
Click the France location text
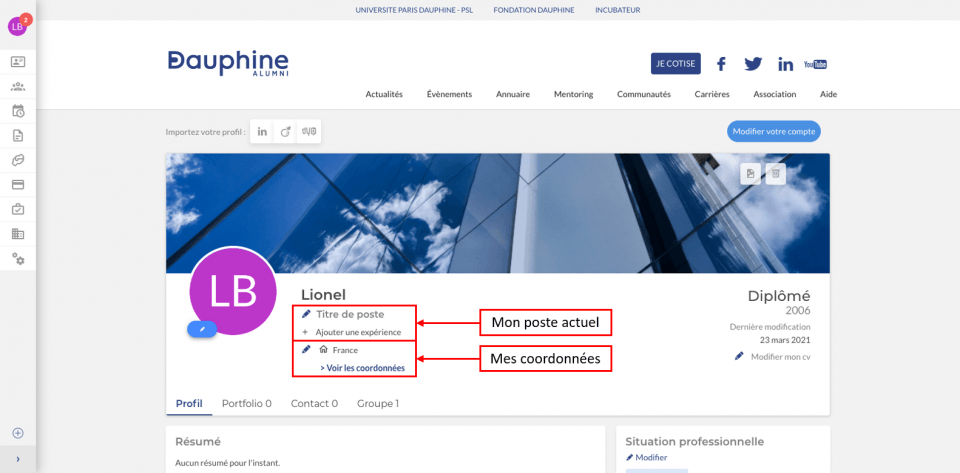(x=345, y=350)
